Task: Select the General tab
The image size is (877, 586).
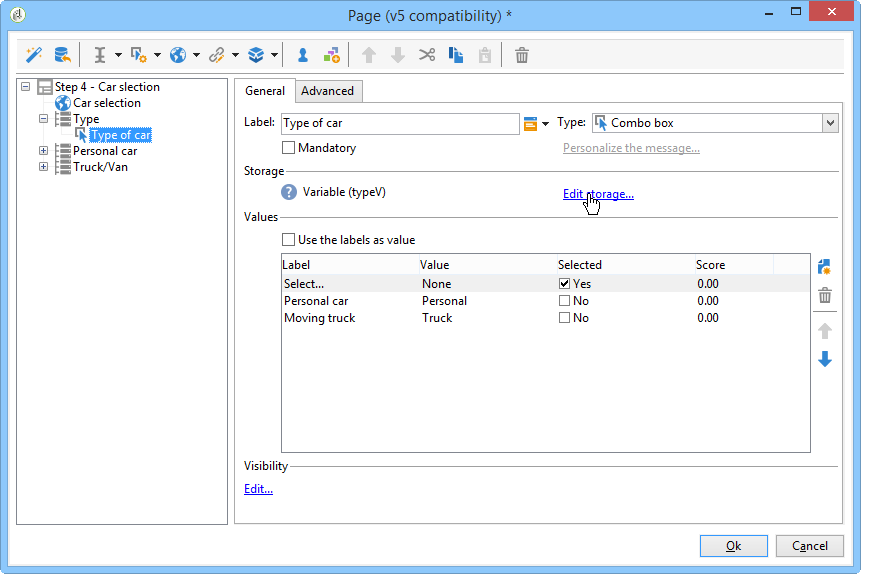Action: tap(265, 91)
